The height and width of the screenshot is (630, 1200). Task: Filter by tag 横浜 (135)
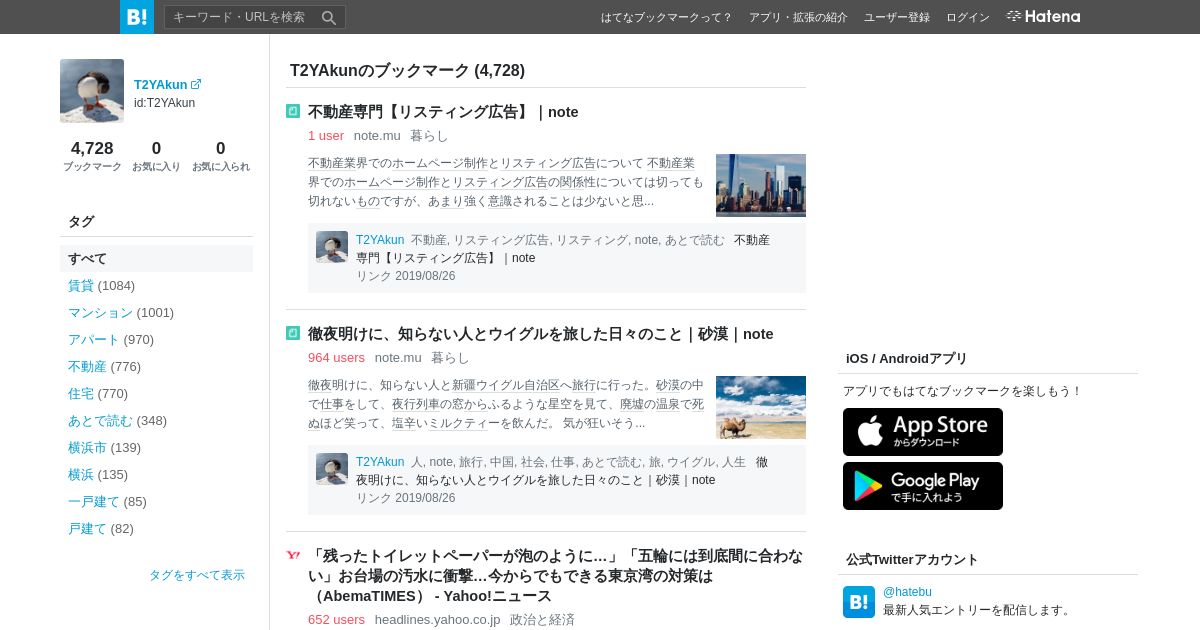[x=81, y=474]
